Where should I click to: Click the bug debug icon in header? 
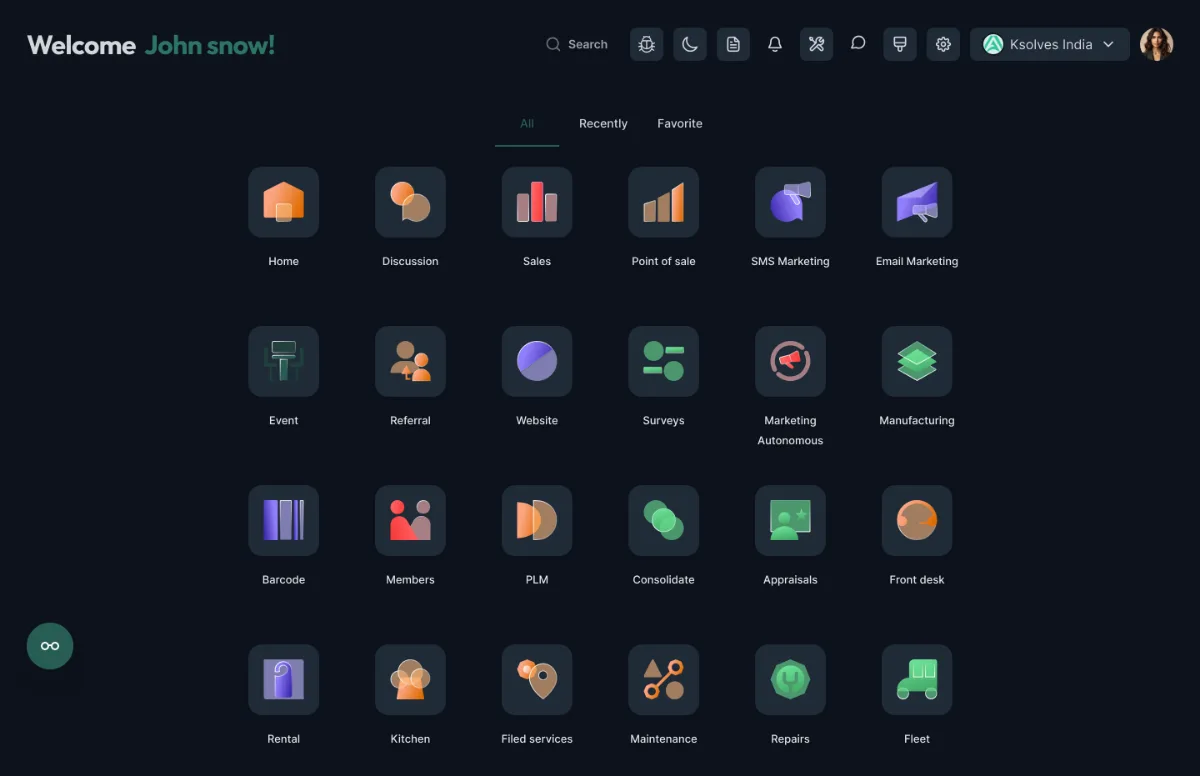pyautogui.click(x=647, y=44)
